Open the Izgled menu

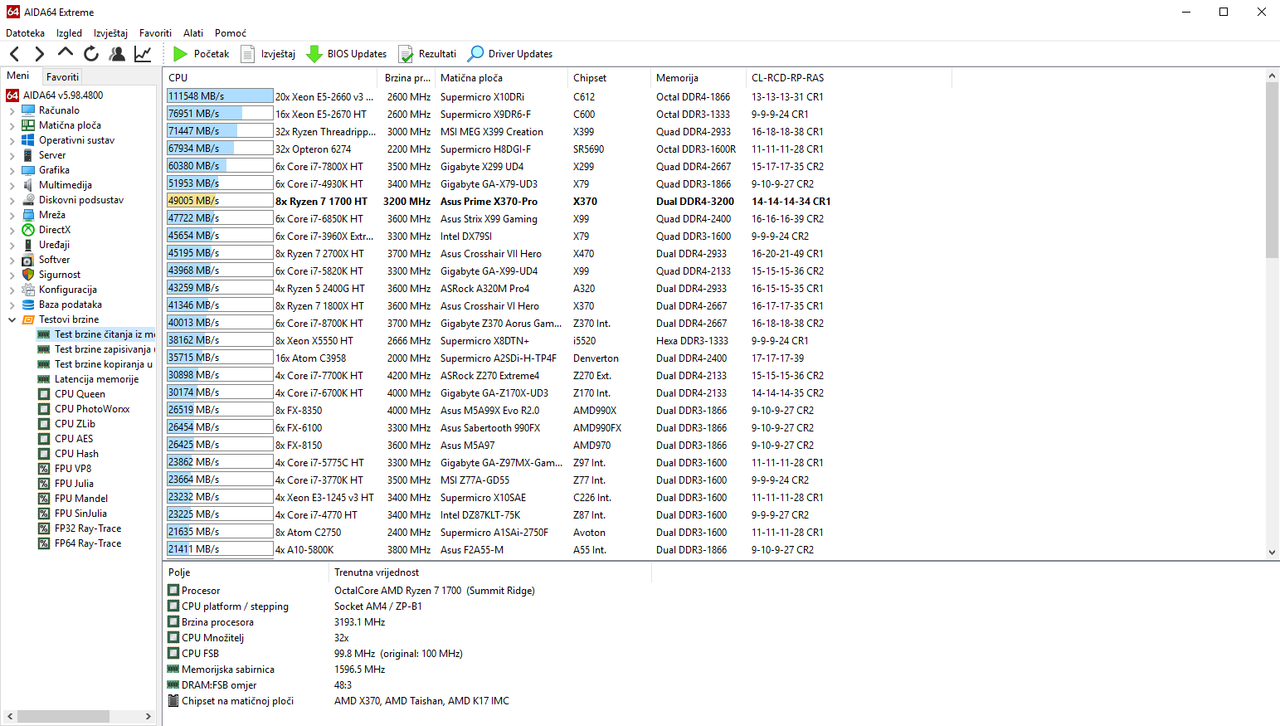(69, 33)
